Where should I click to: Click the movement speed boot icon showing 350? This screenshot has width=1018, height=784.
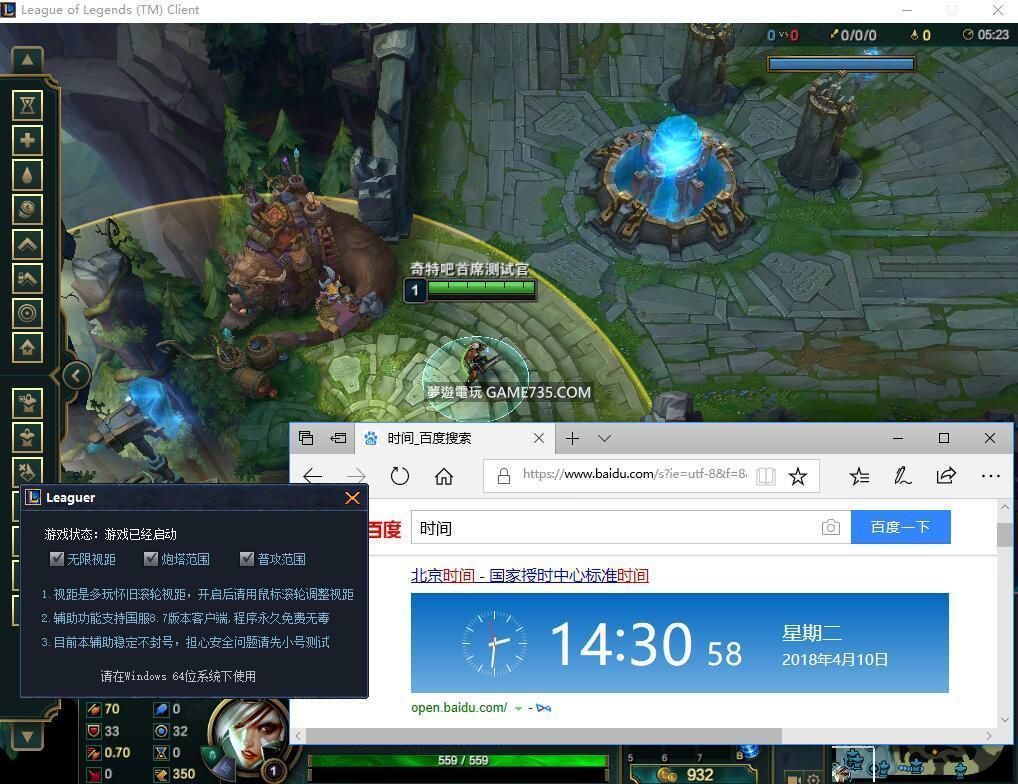(161, 774)
